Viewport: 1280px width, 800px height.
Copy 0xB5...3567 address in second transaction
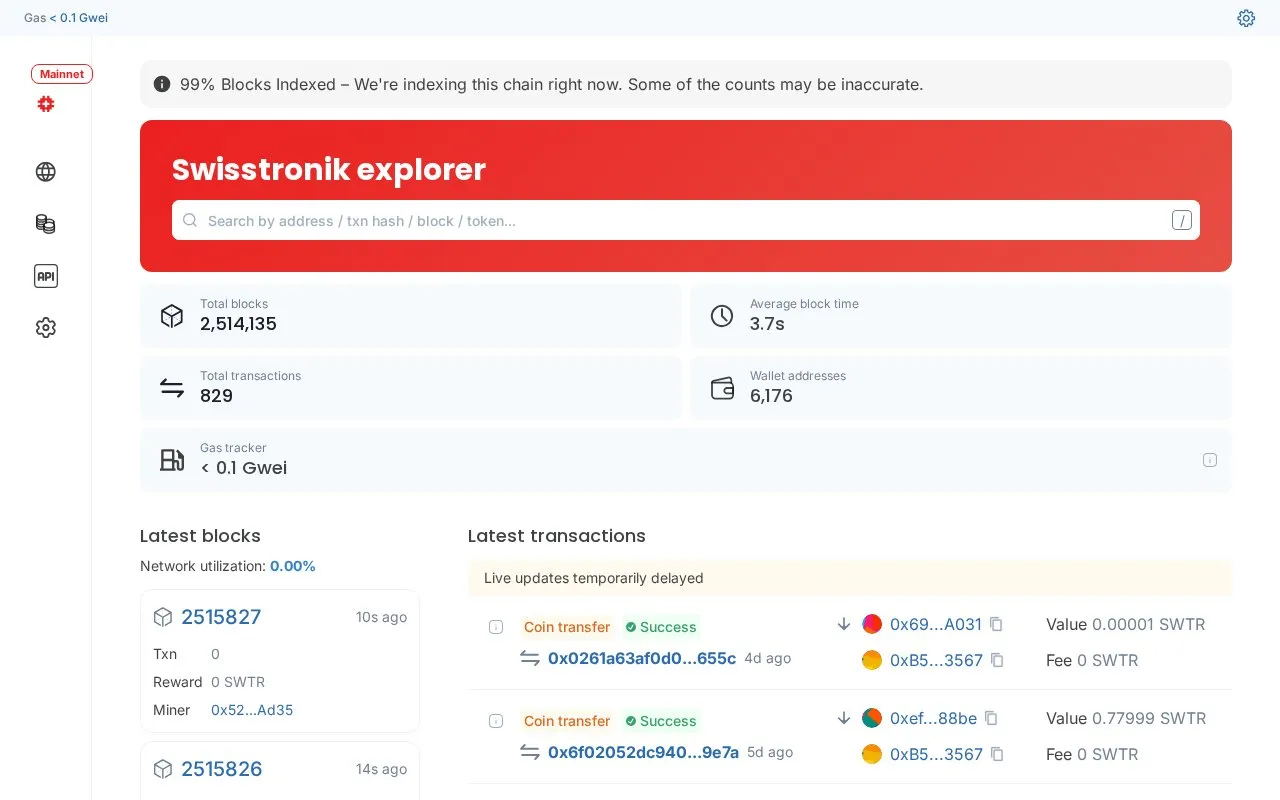pos(997,754)
